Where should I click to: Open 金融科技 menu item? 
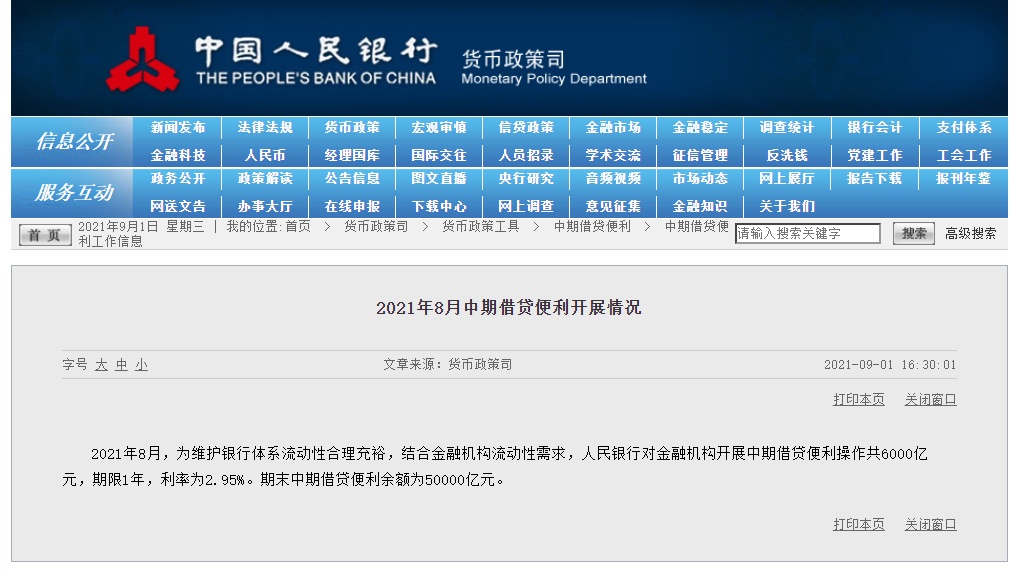pyautogui.click(x=178, y=156)
